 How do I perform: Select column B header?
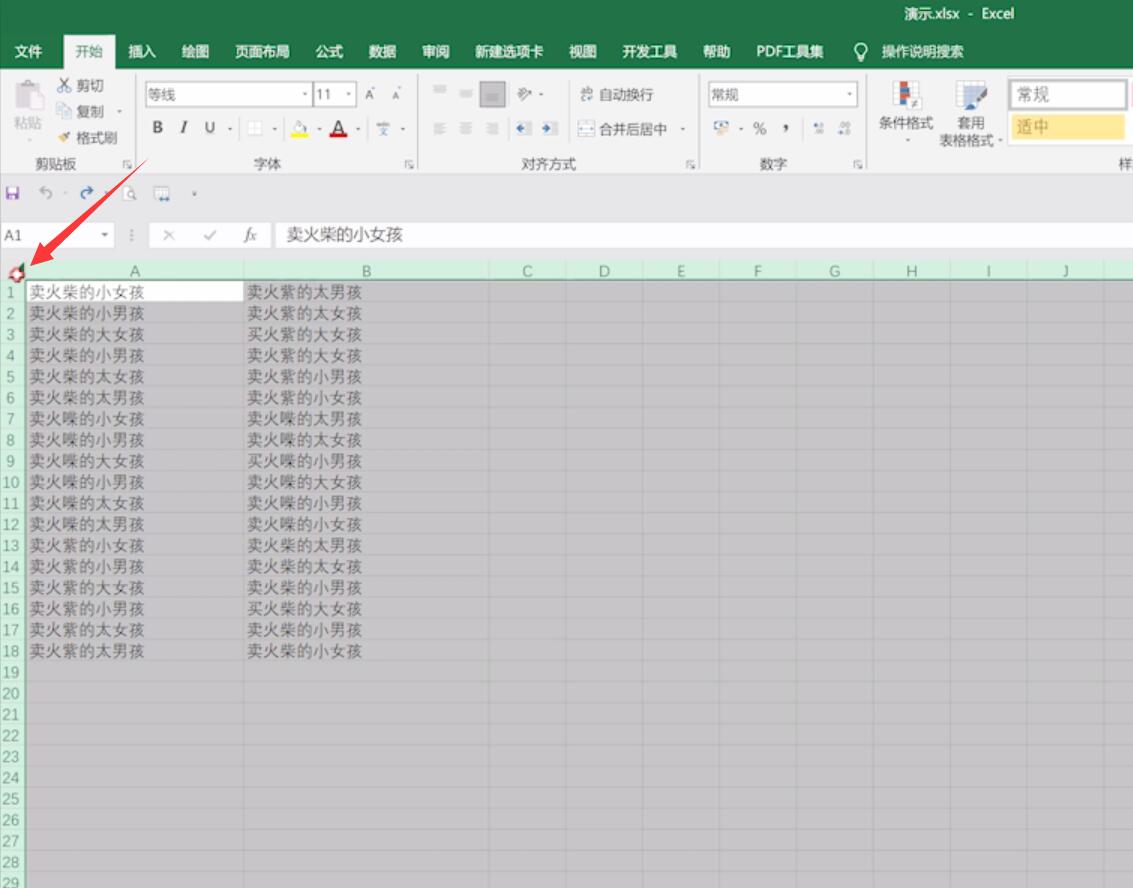366,271
